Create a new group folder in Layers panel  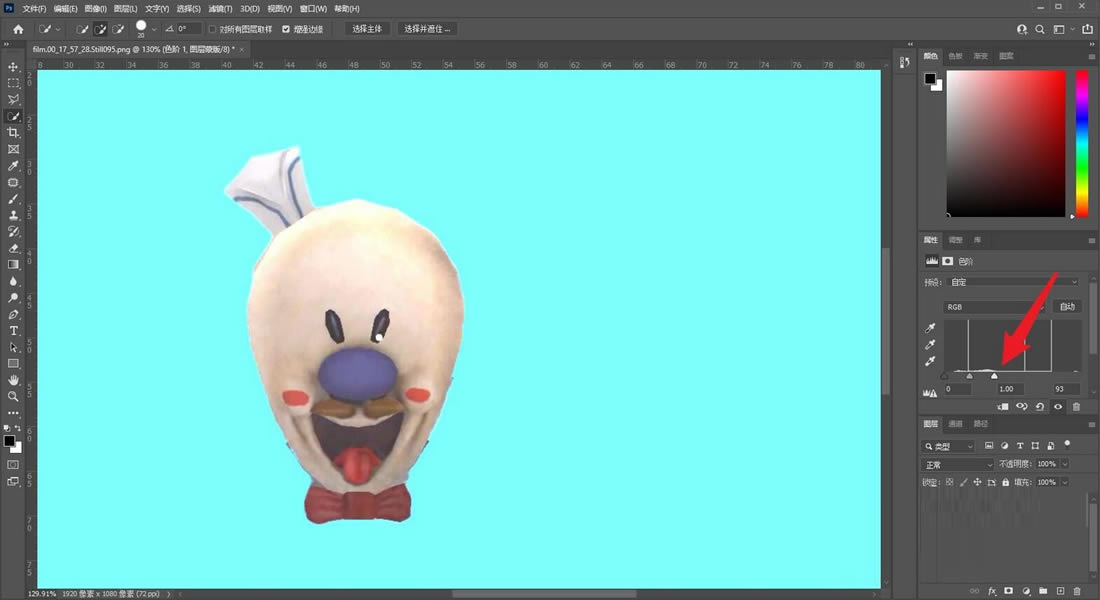coord(1043,592)
